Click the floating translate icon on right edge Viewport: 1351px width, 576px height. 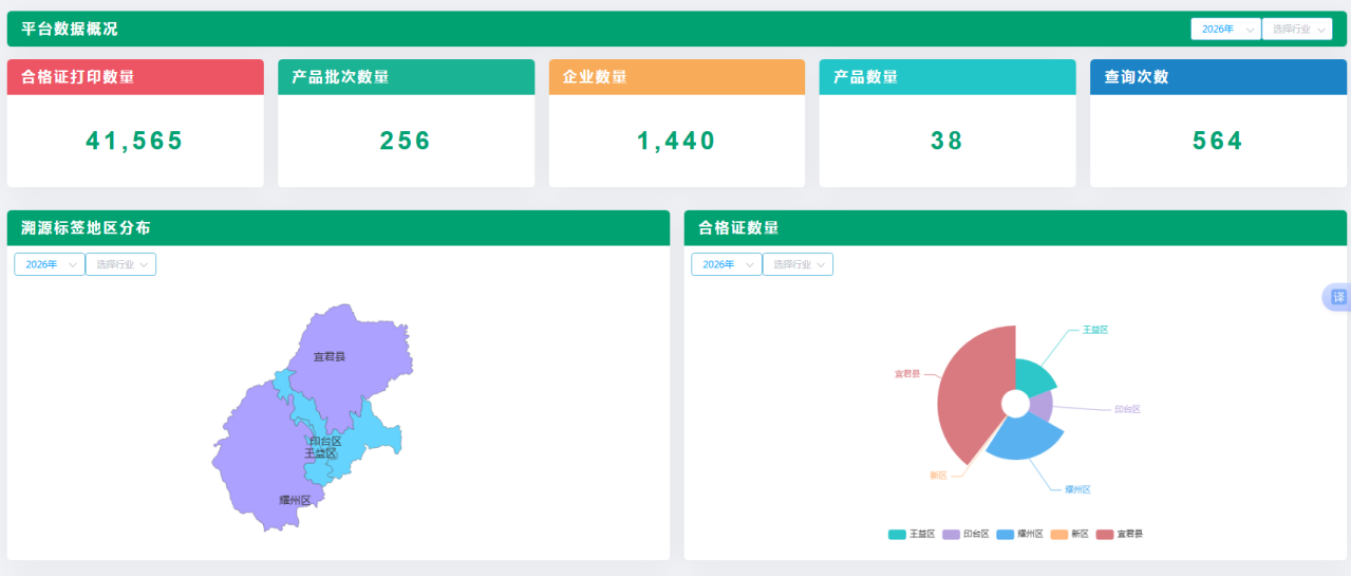coord(1338,297)
